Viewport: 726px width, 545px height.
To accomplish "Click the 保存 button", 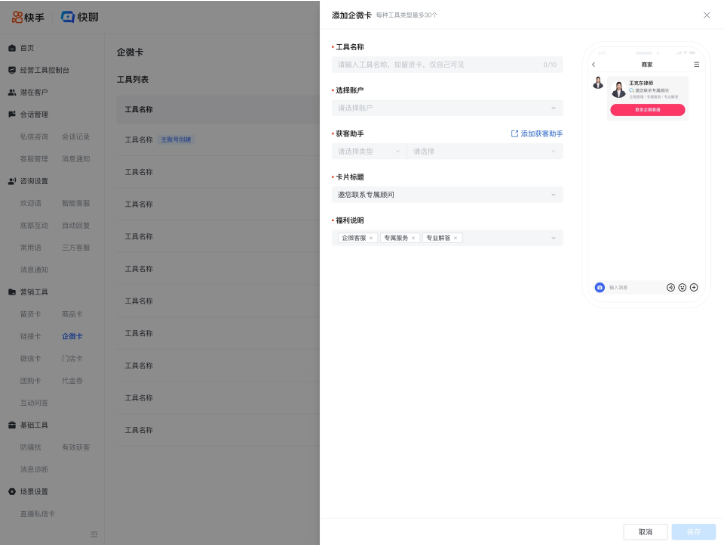I will [694, 532].
